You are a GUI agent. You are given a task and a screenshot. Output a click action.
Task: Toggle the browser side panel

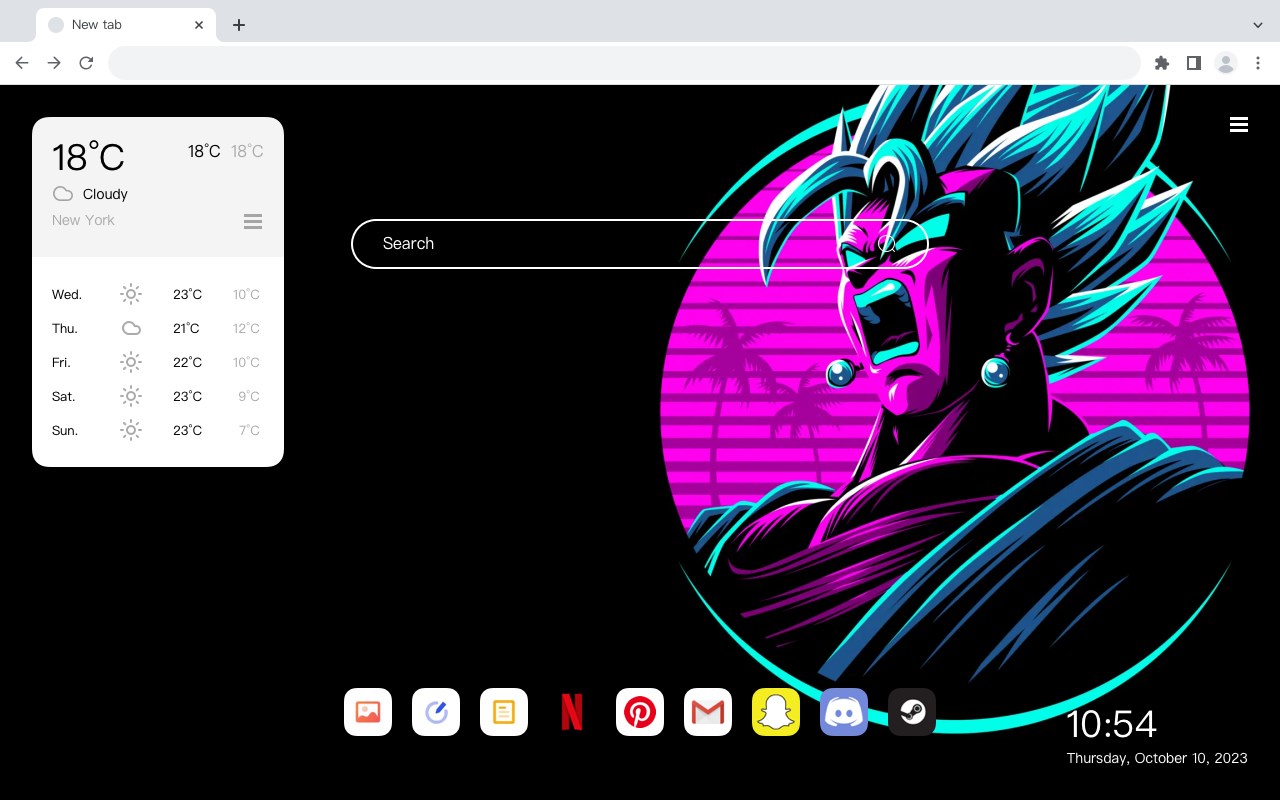pyautogui.click(x=1193, y=63)
